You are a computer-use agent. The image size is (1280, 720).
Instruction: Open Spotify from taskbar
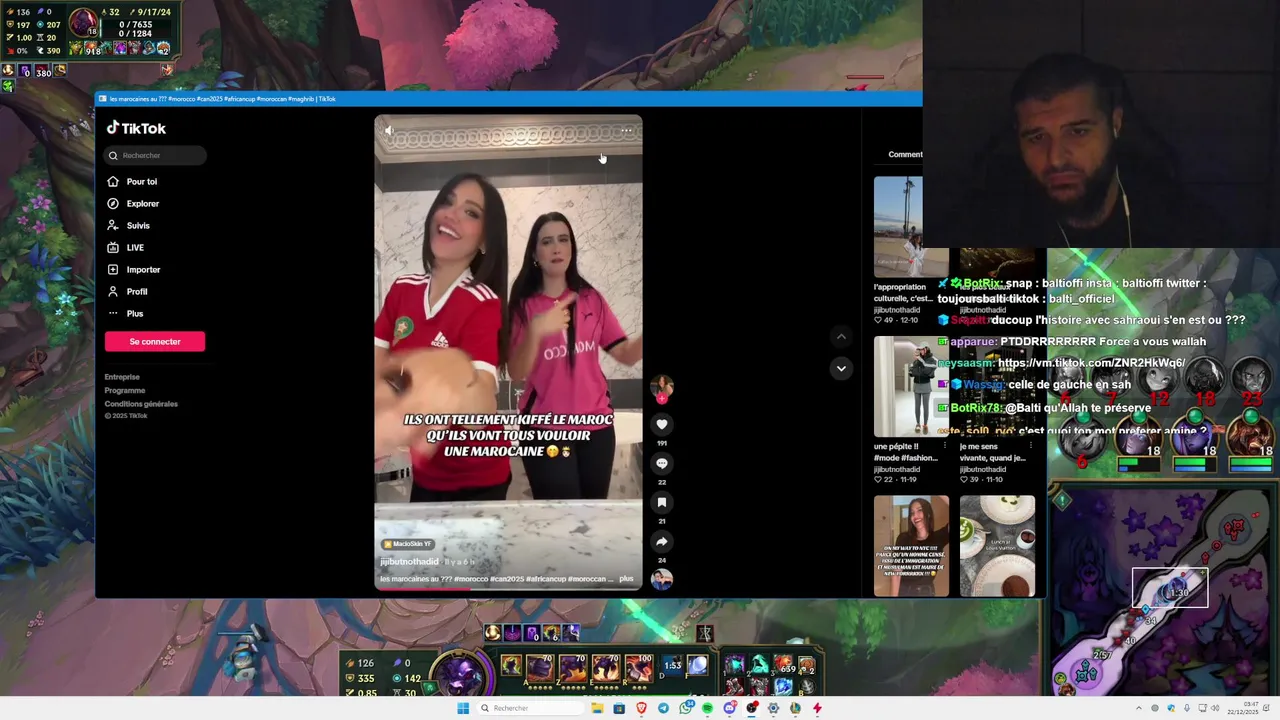point(707,708)
